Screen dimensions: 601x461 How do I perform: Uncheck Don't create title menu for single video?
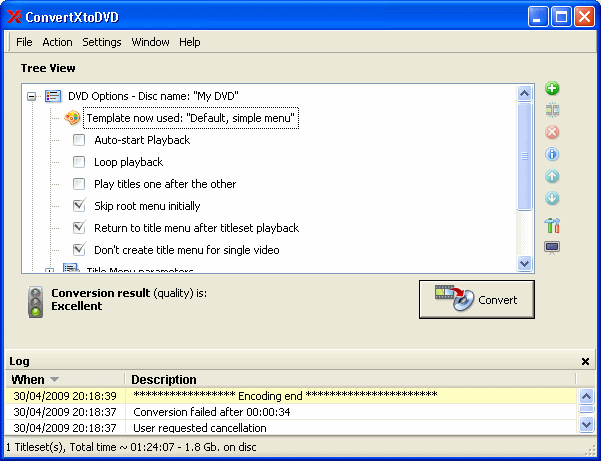pos(79,250)
